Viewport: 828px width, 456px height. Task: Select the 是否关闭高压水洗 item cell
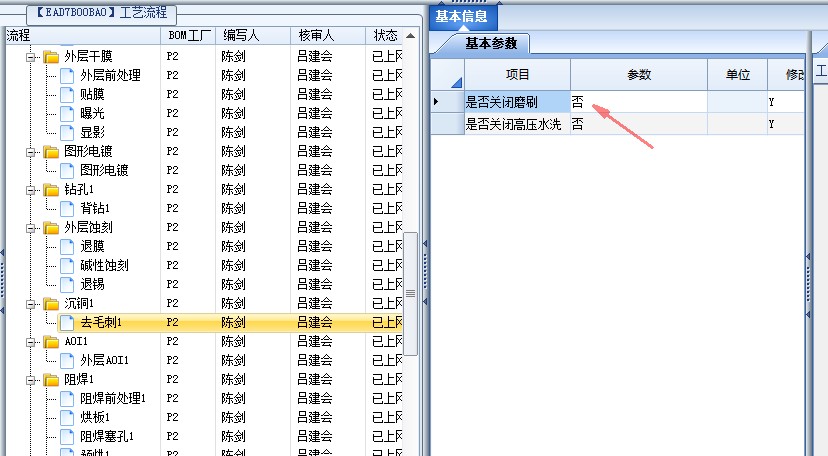(x=517, y=124)
